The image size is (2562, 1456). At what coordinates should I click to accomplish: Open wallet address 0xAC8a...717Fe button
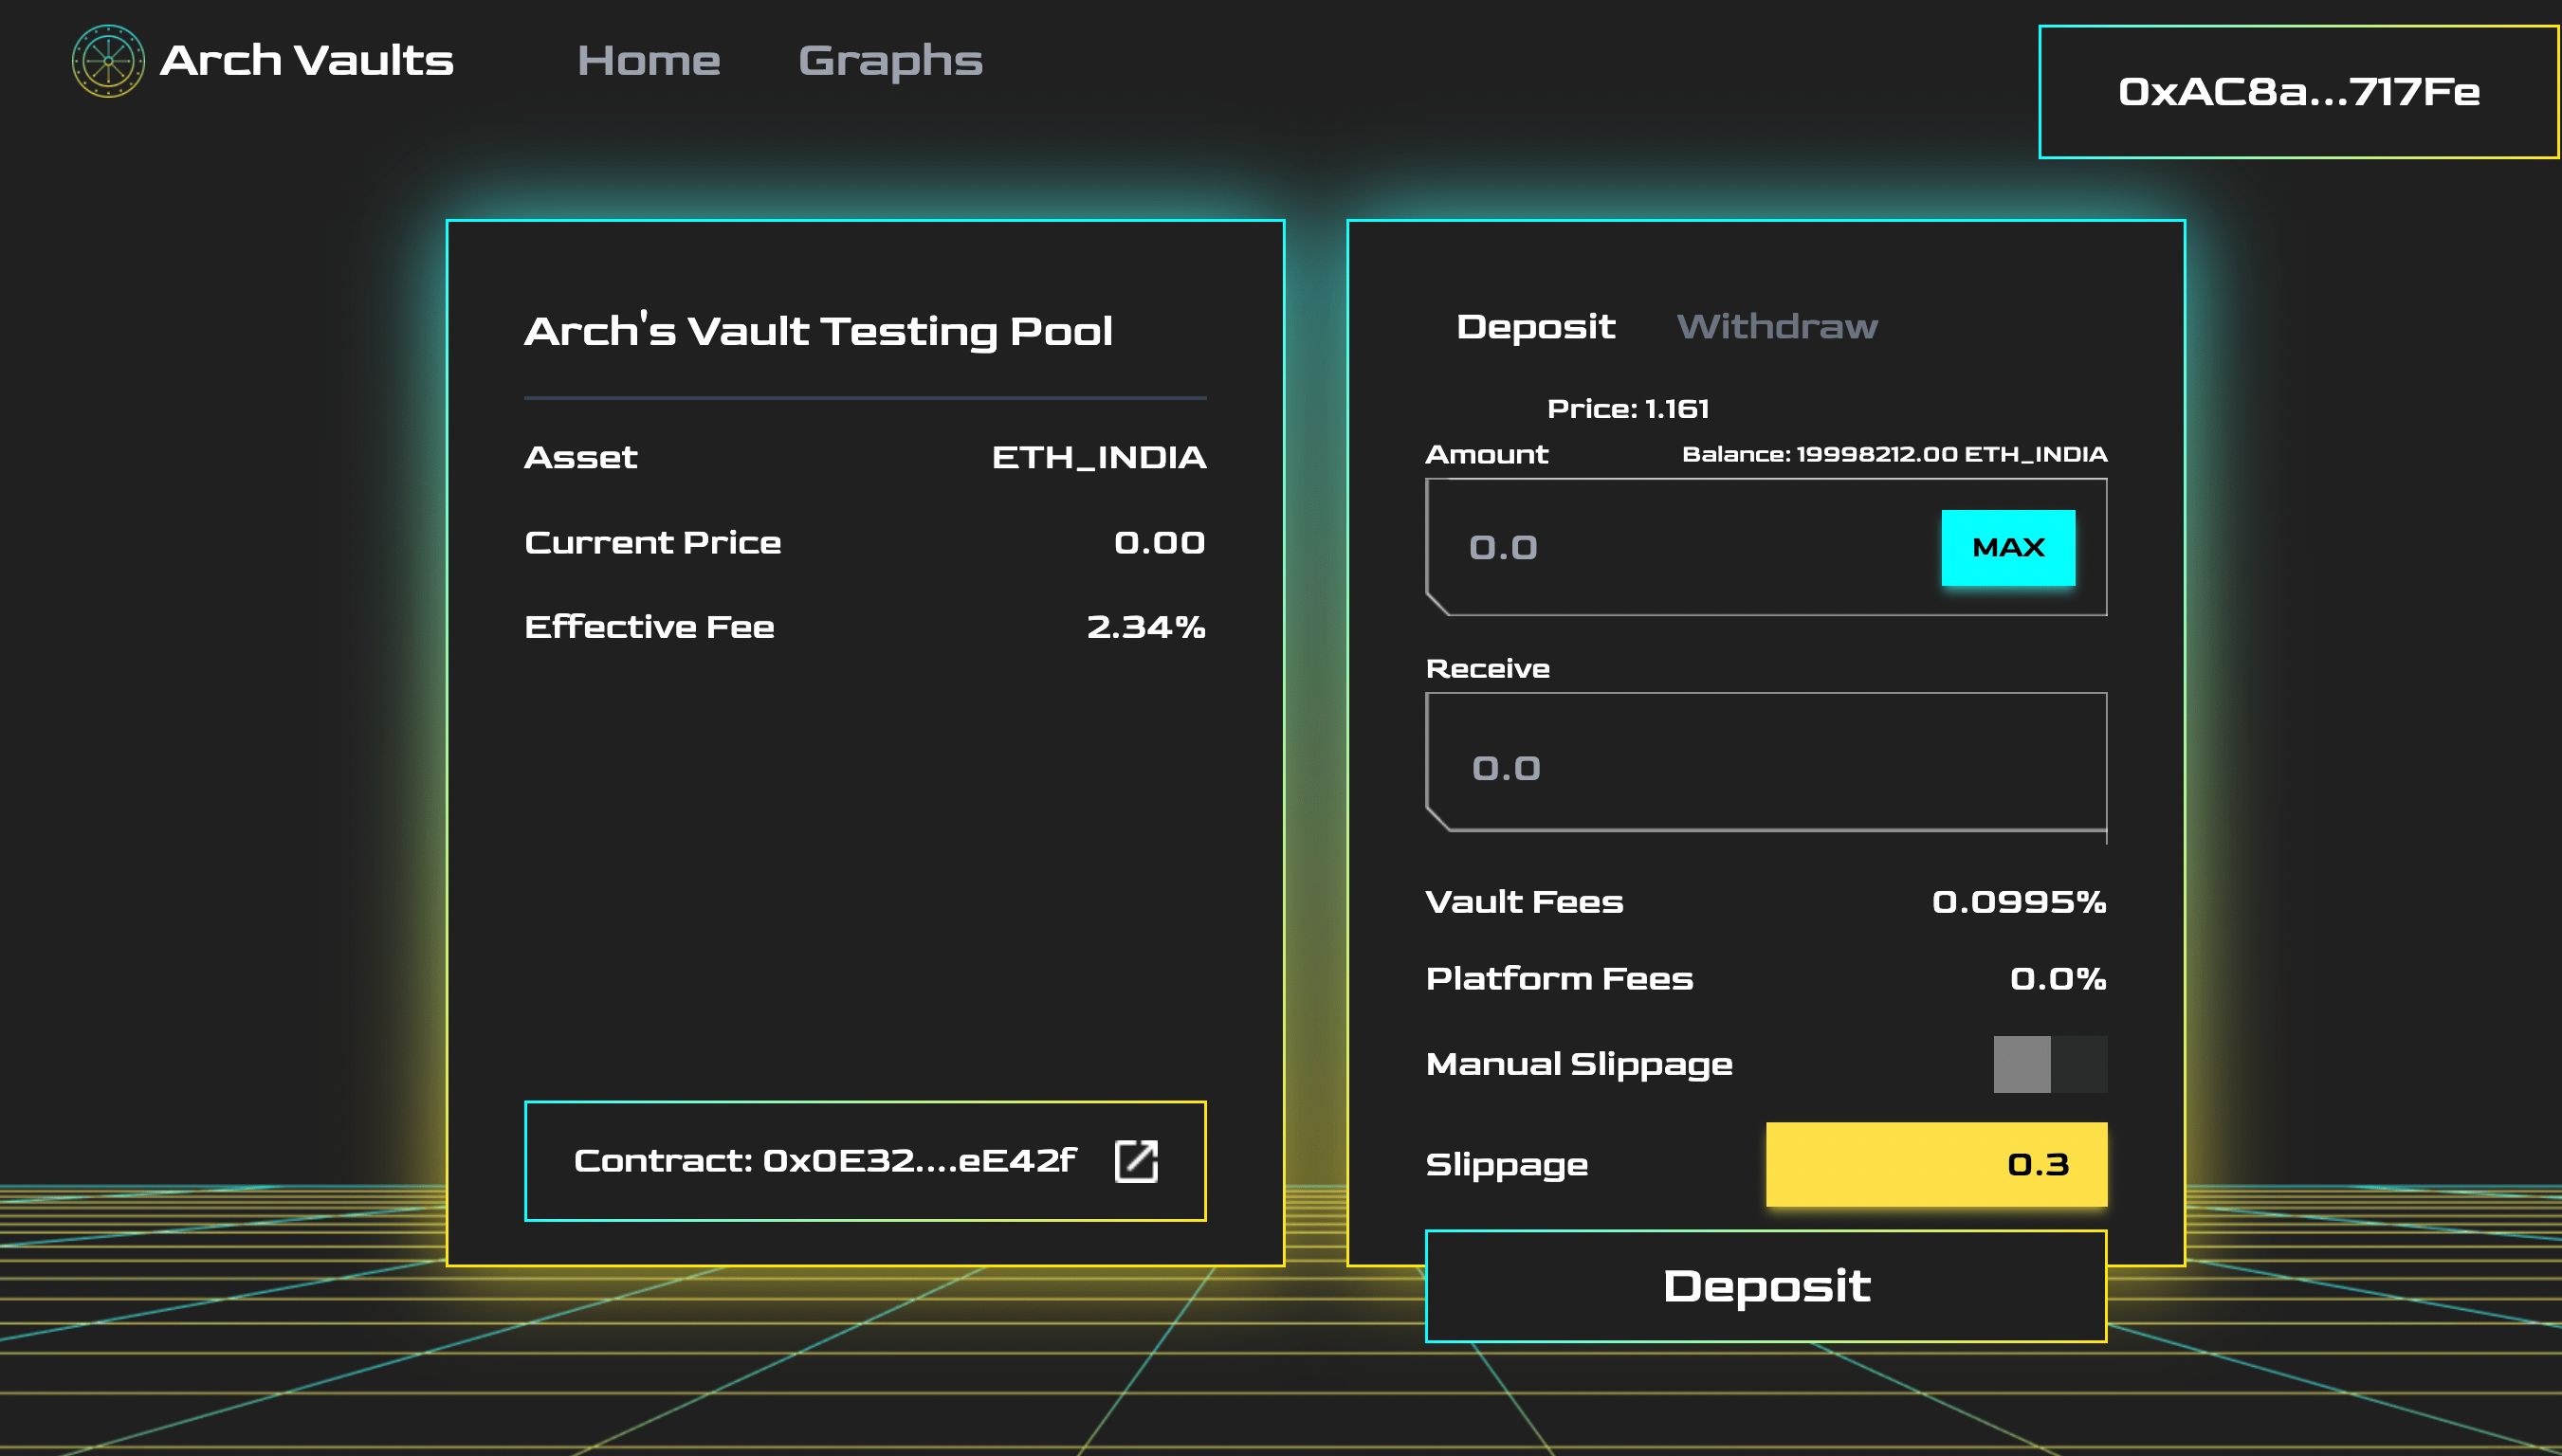point(2298,92)
